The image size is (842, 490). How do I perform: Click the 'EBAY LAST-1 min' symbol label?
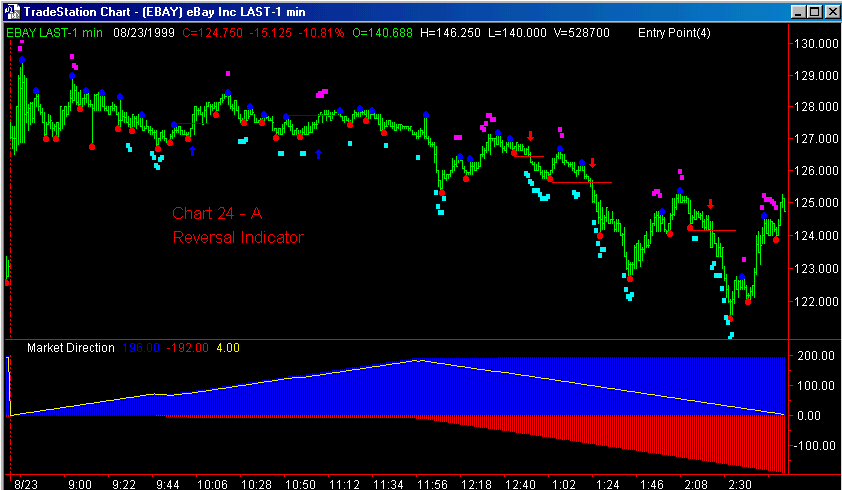pyautogui.click(x=54, y=33)
